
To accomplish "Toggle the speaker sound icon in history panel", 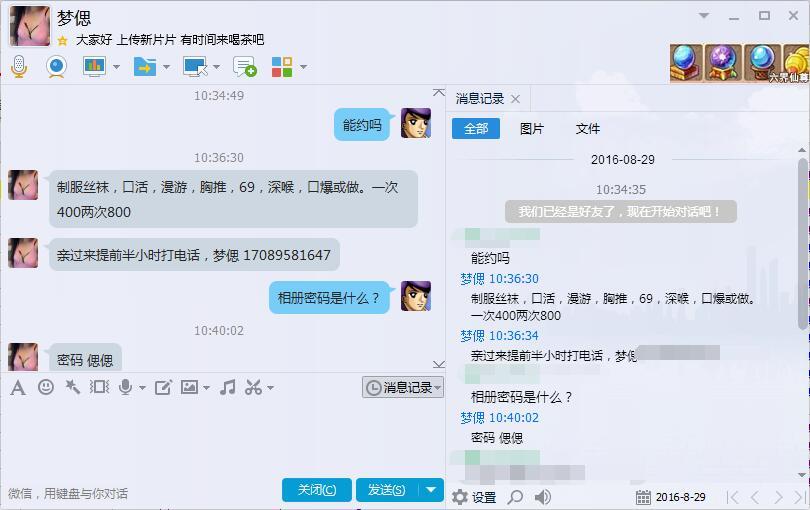I will click(542, 497).
